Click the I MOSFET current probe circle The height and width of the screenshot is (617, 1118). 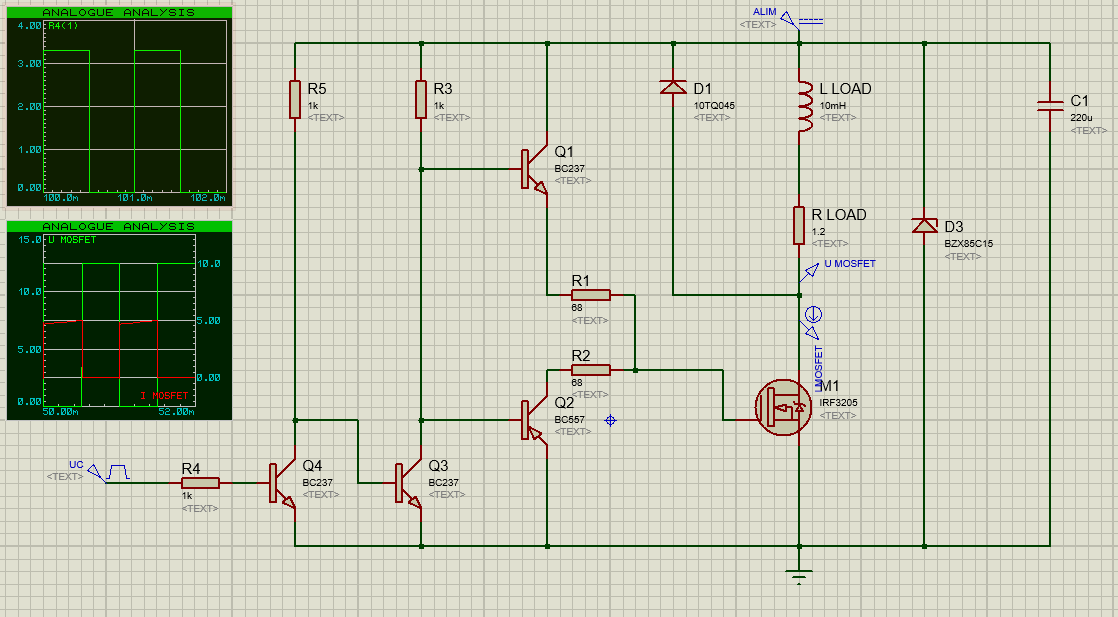coord(812,313)
